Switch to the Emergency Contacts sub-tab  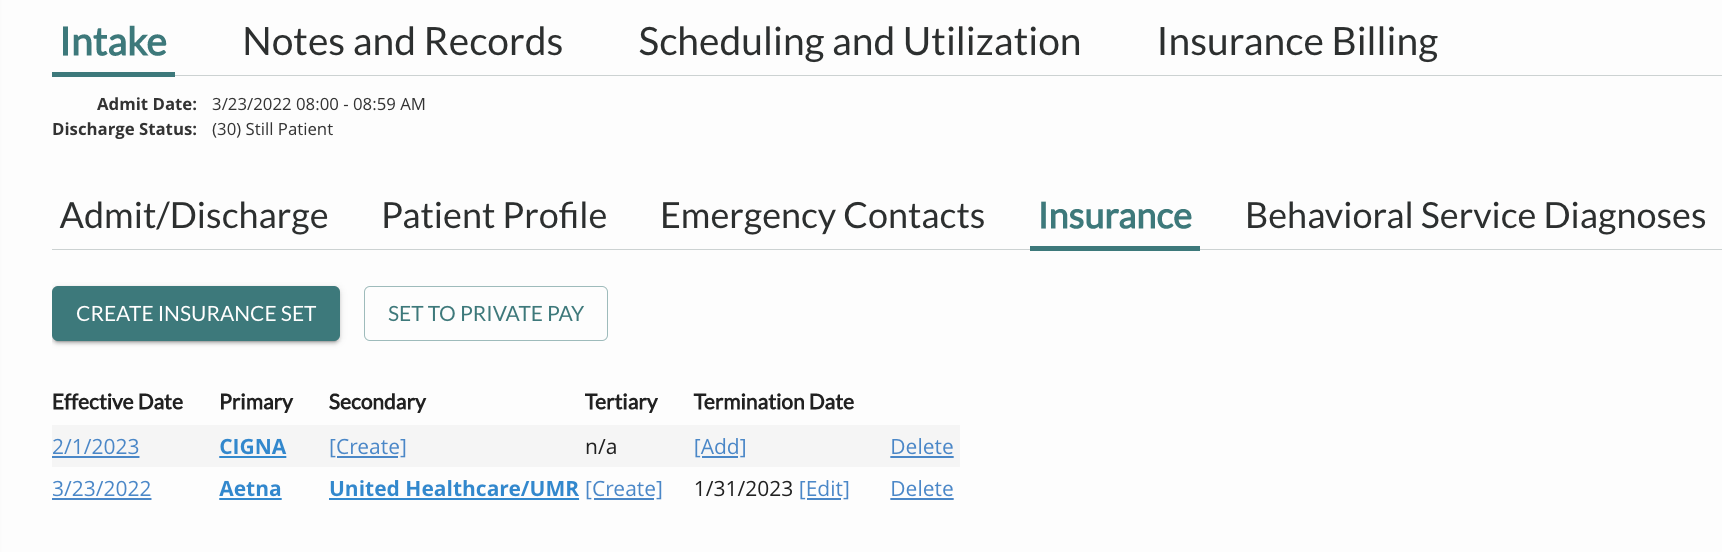822,216
